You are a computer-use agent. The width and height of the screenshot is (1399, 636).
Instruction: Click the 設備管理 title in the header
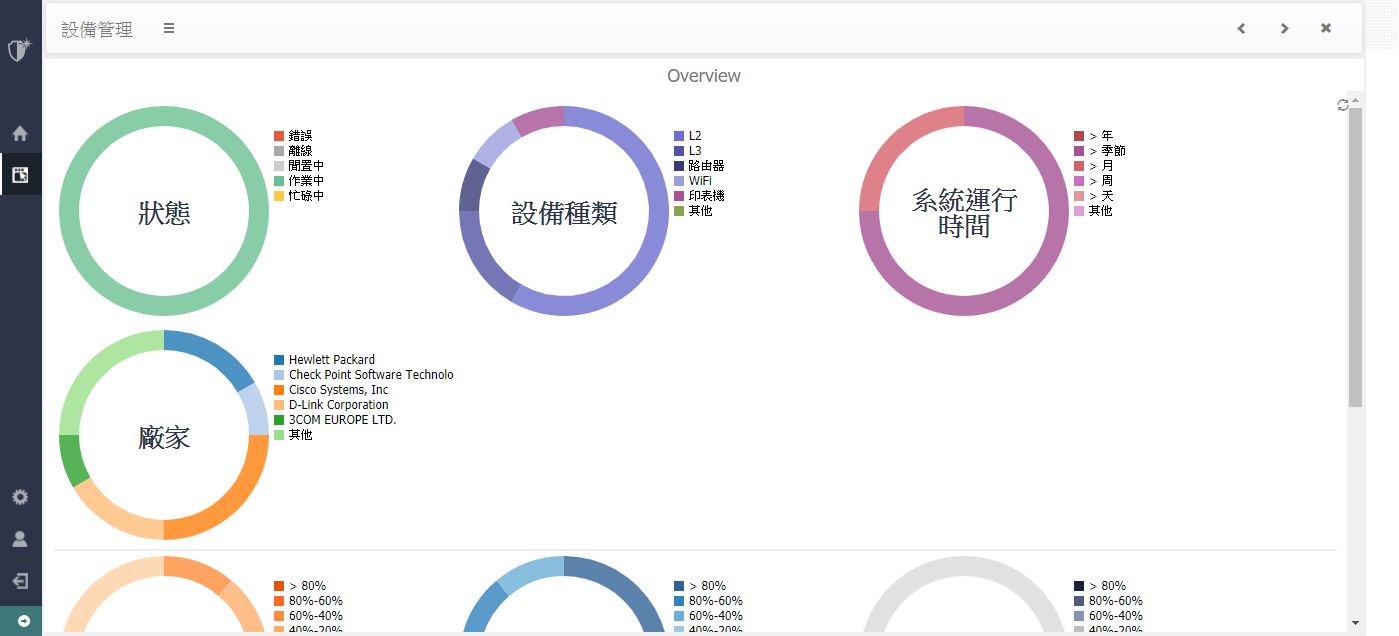pos(97,30)
